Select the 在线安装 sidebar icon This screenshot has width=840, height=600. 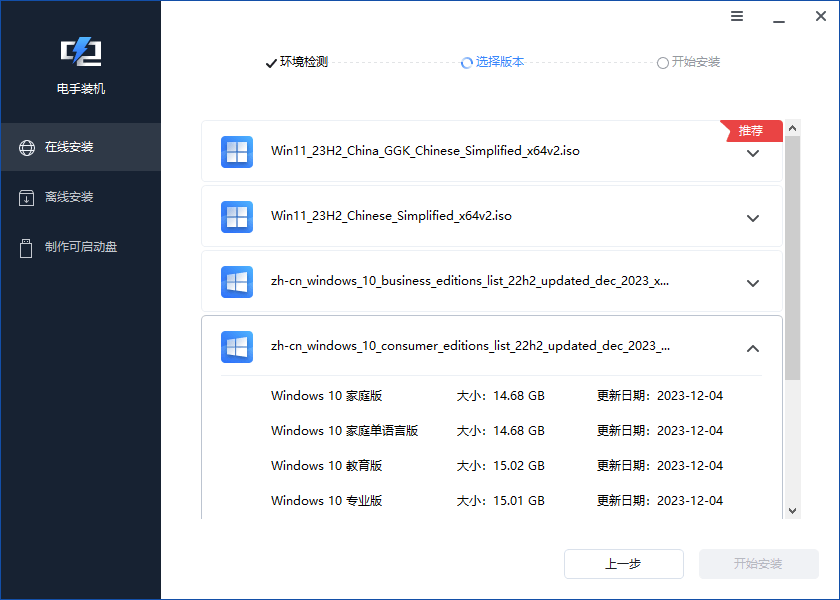[25, 146]
